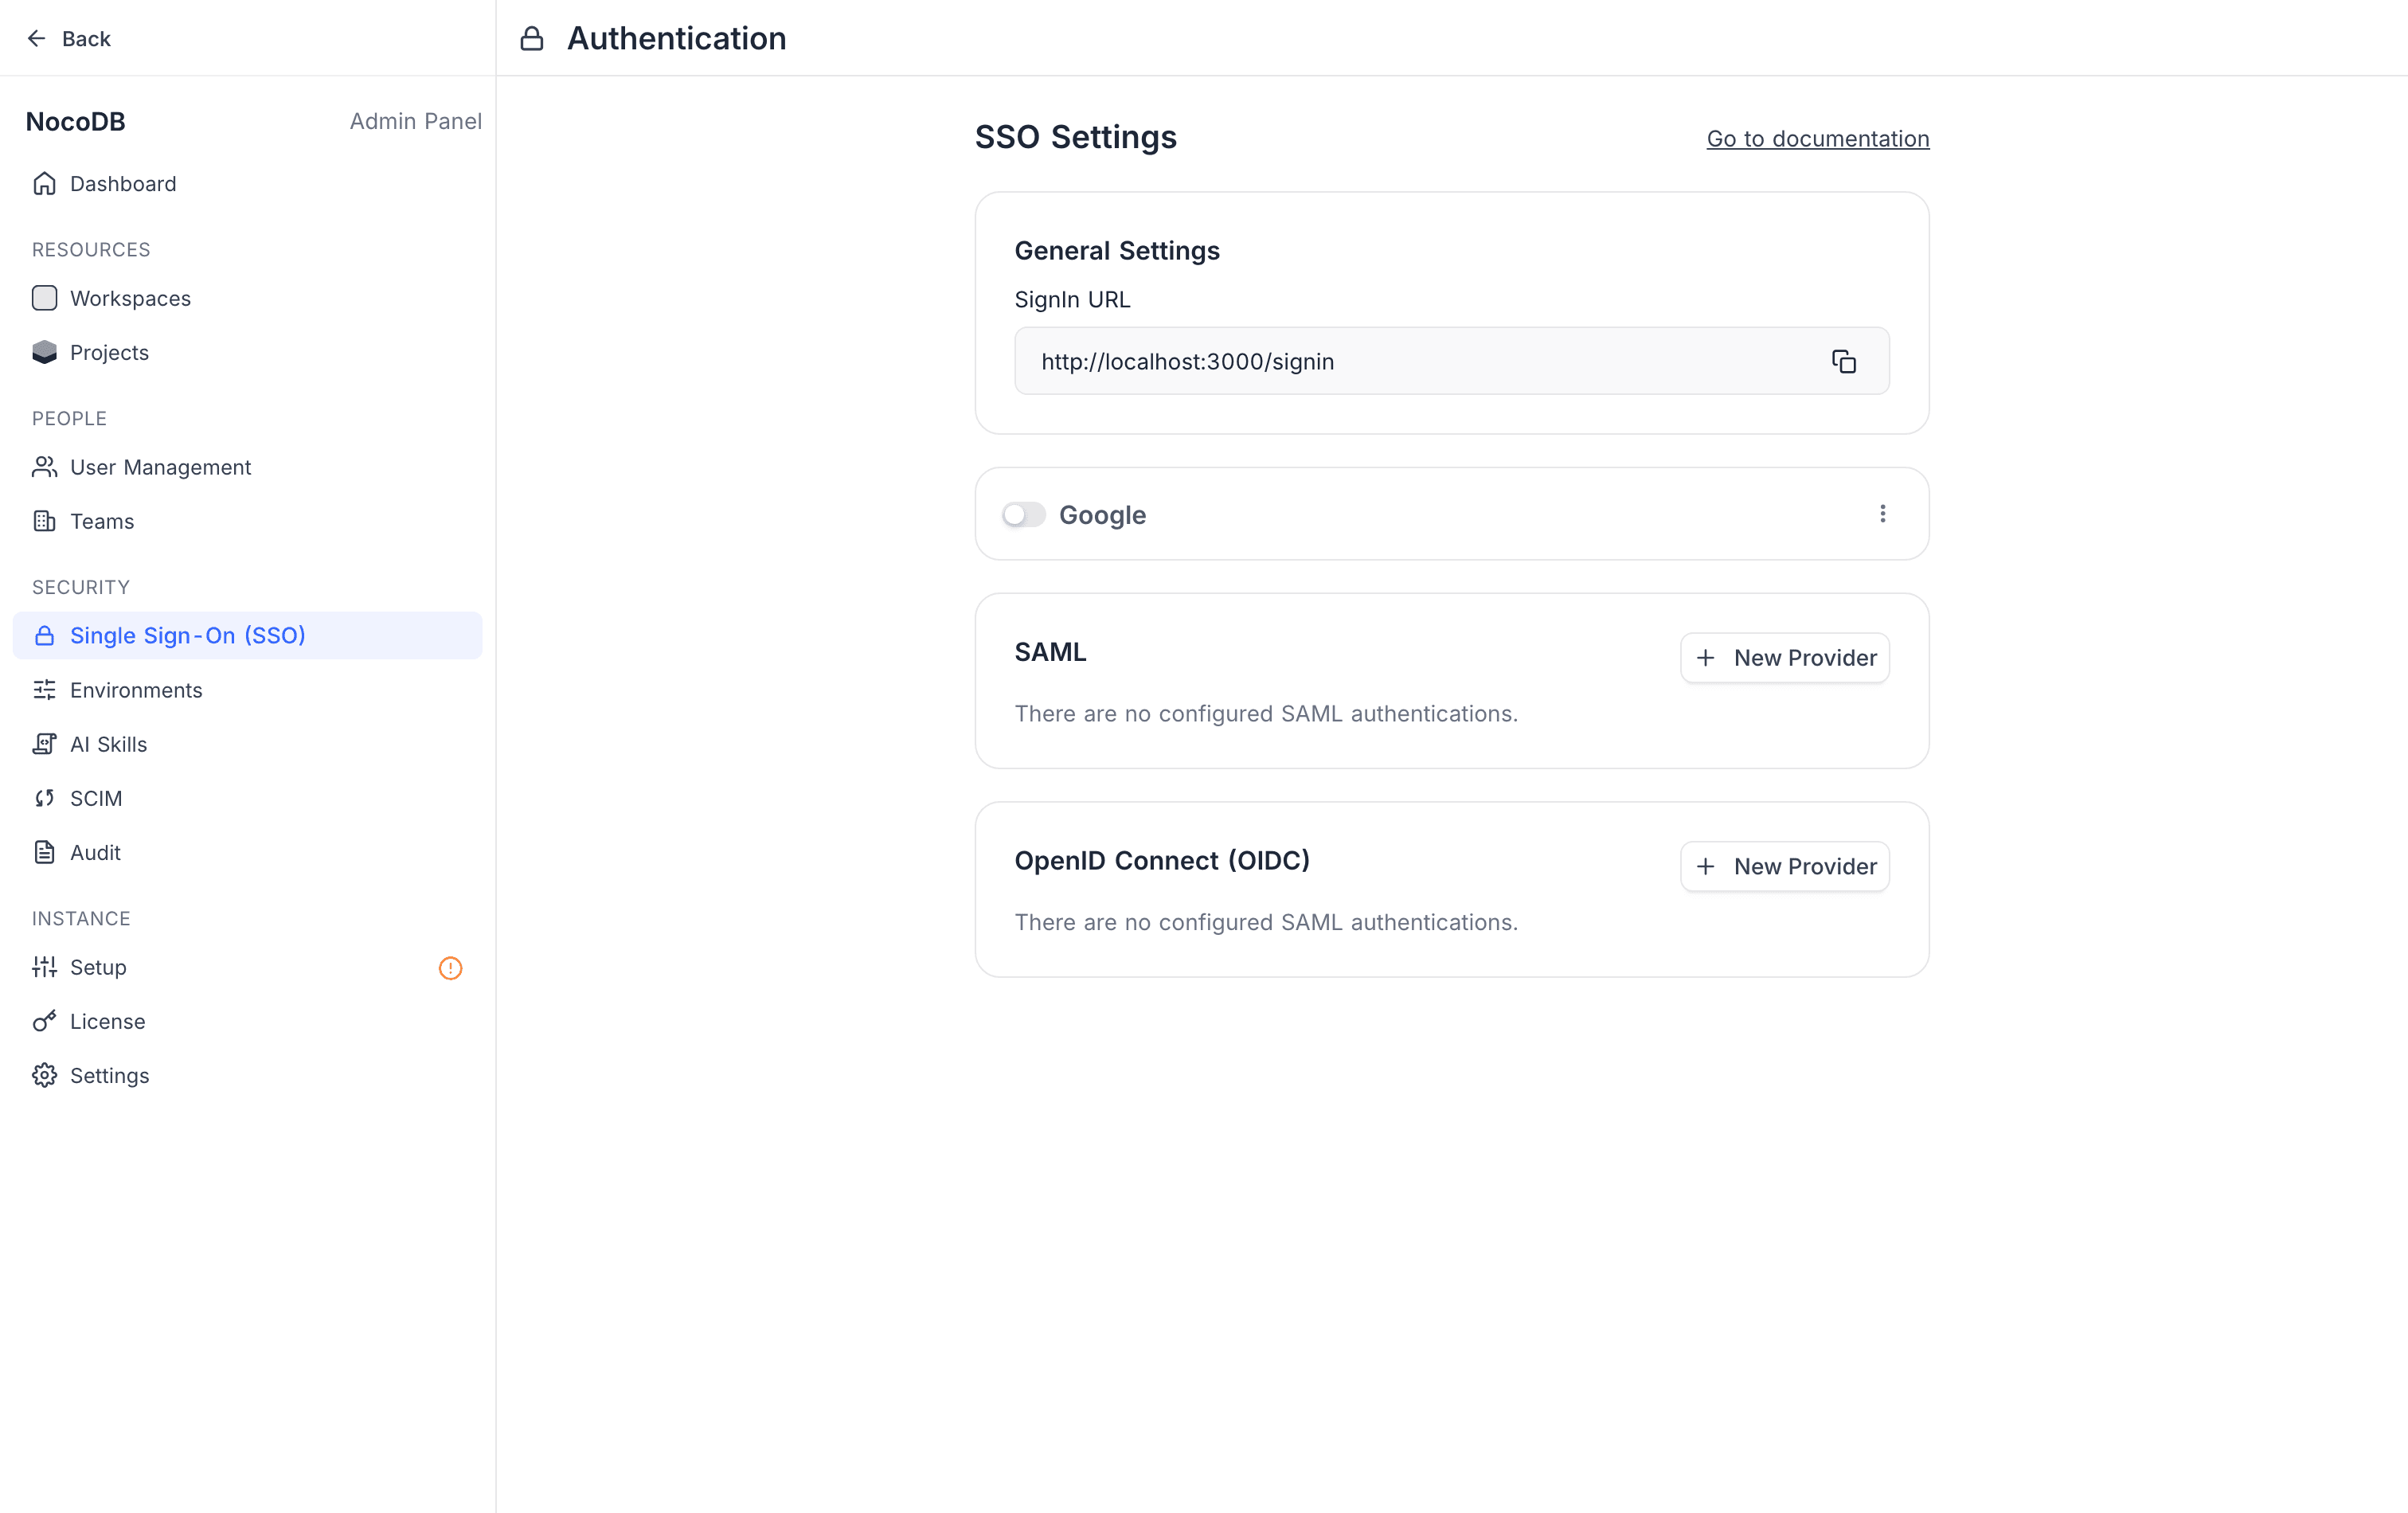Click the Workspaces square icon

click(44, 298)
